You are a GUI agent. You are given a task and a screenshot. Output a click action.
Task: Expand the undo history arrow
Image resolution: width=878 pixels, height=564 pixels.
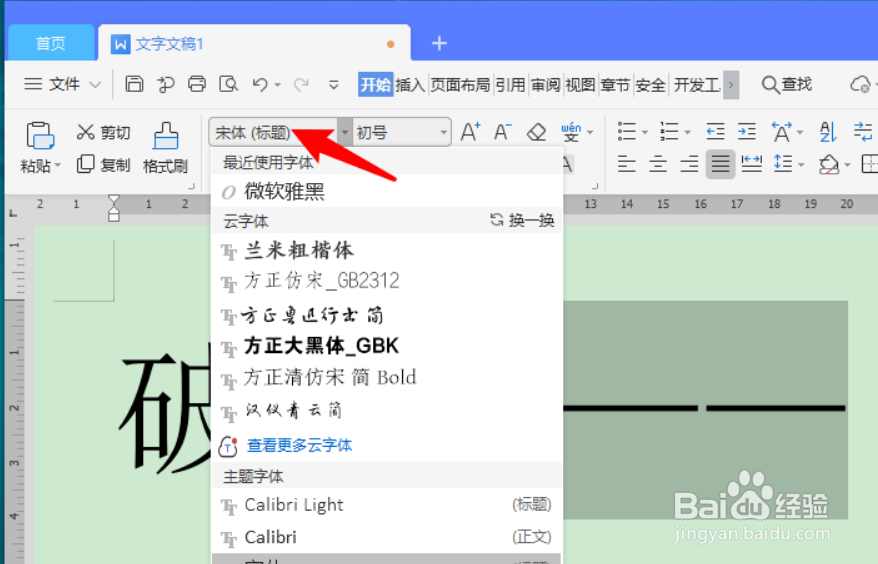pyautogui.click(x=278, y=85)
